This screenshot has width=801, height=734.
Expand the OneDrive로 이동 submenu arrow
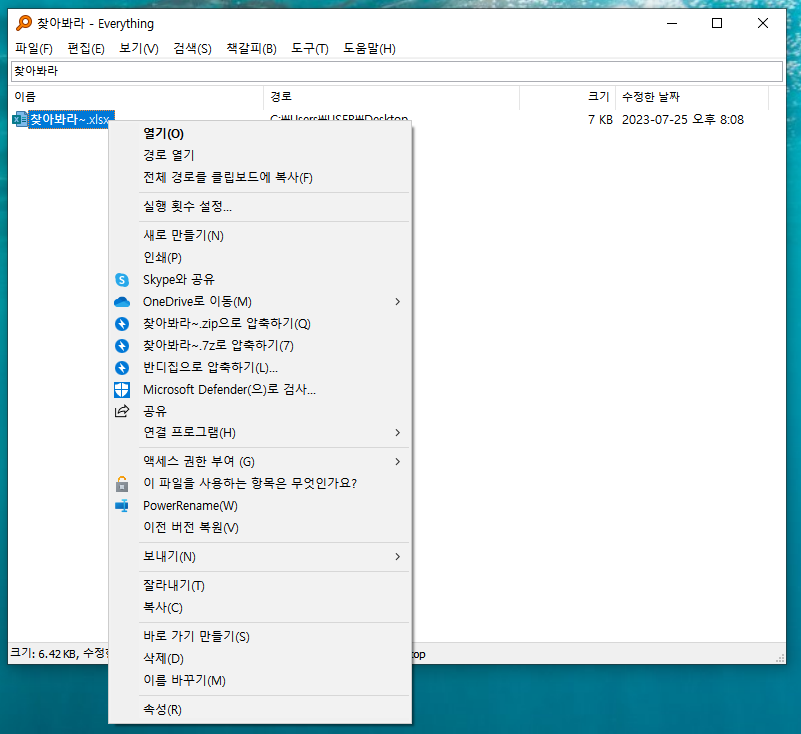[x=397, y=302]
